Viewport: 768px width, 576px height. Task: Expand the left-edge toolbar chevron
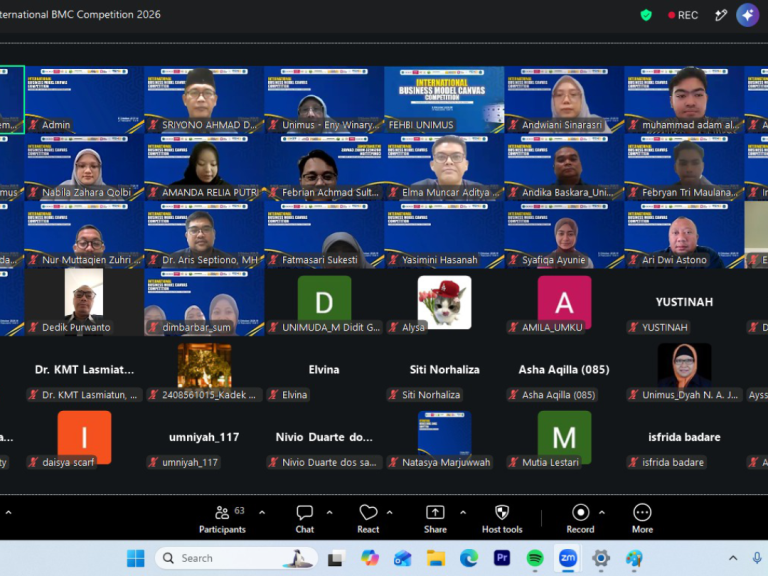tap(8, 512)
